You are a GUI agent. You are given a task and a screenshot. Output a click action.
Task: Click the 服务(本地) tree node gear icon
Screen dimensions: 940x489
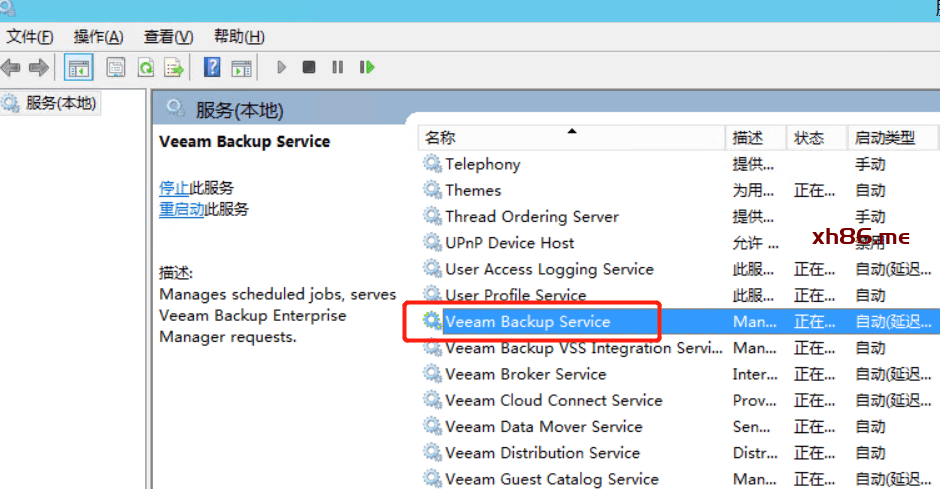point(10,103)
